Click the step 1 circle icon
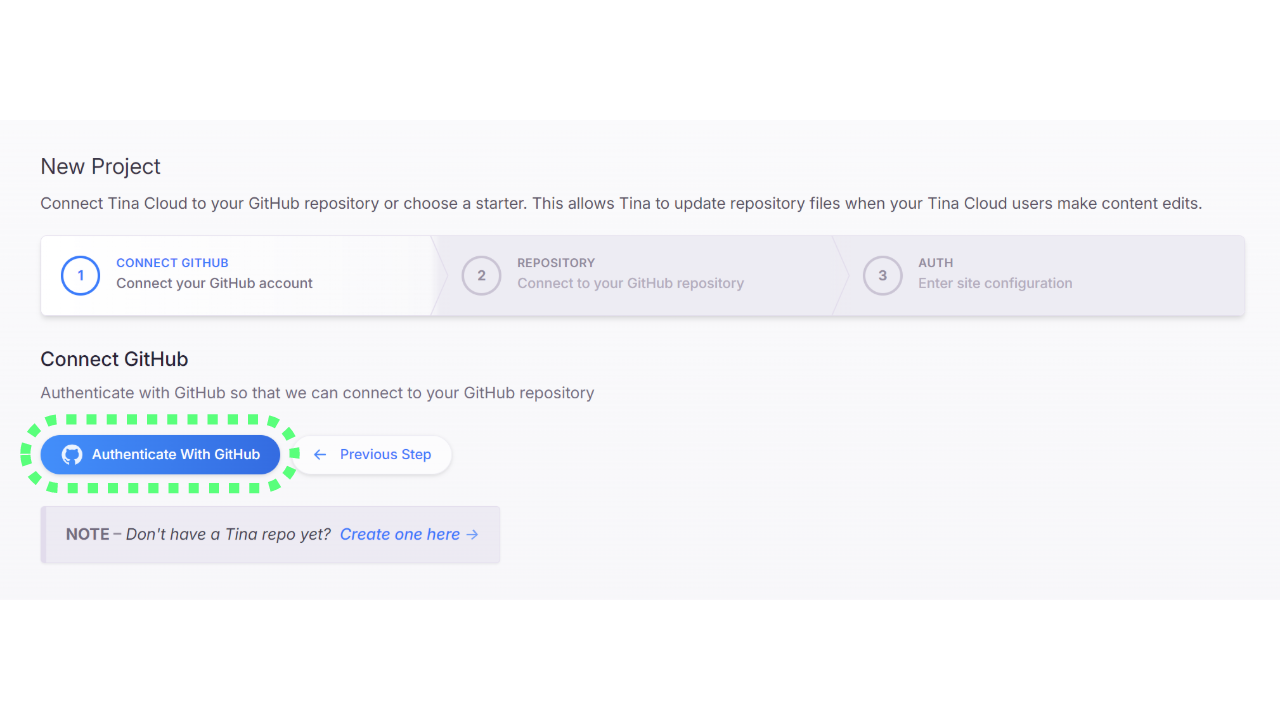1280x720 pixels. tap(80, 275)
